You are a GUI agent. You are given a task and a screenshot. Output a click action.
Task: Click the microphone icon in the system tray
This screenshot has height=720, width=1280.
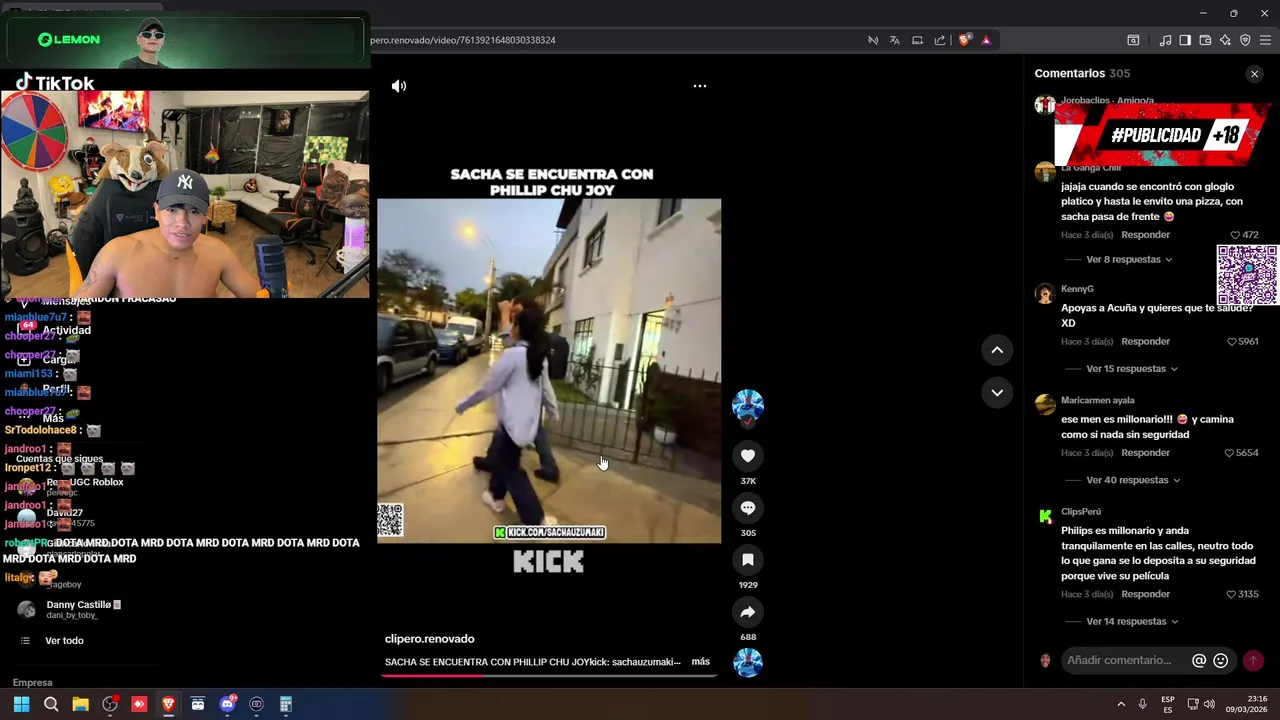1142,705
